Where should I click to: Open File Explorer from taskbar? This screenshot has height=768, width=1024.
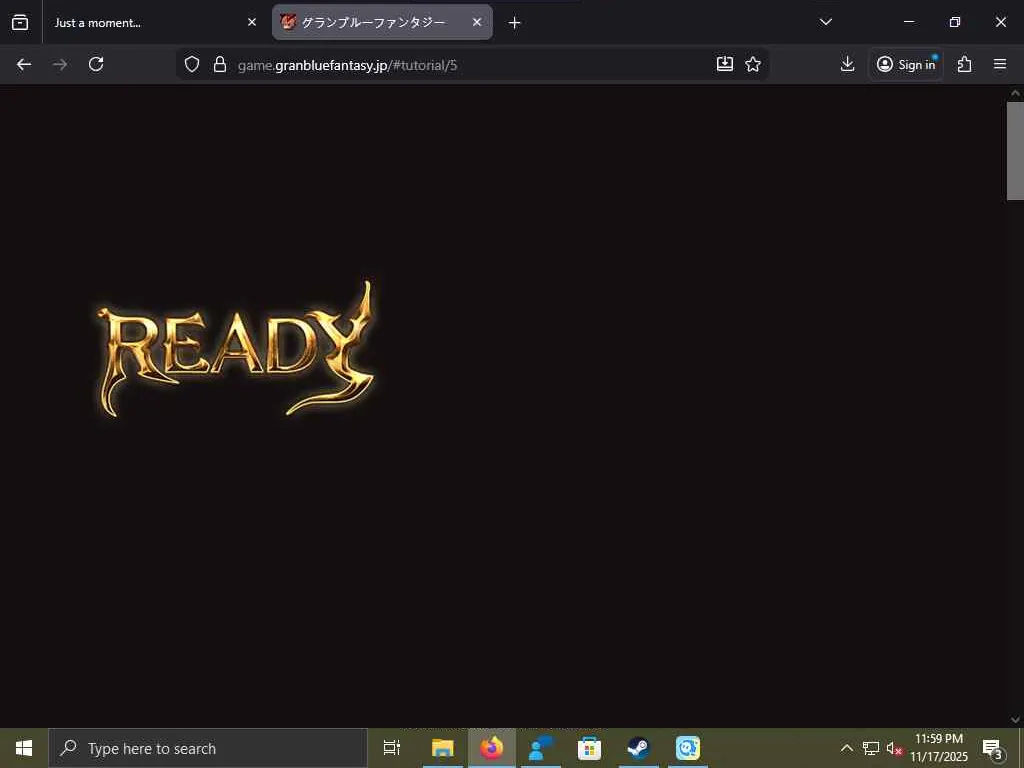pyautogui.click(x=443, y=748)
